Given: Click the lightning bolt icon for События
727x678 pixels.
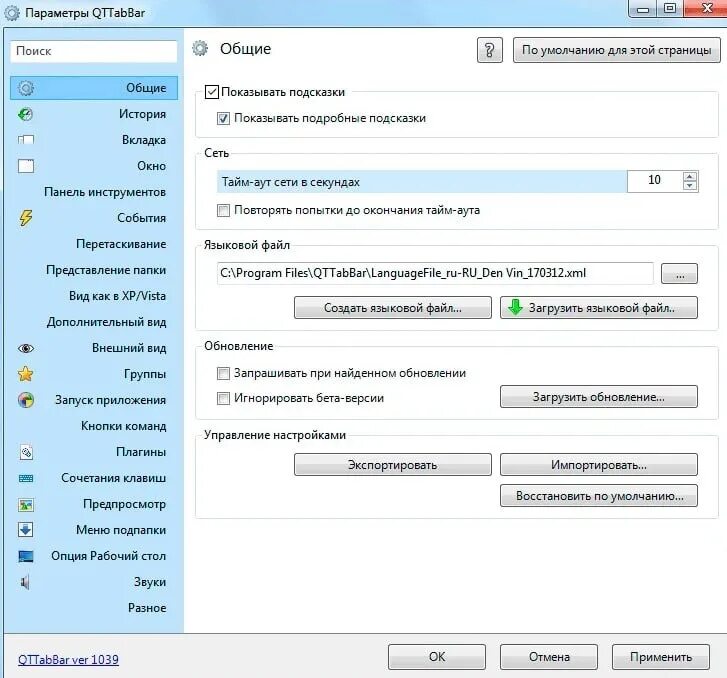Looking at the screenshot, I should (x=26, y=218).
